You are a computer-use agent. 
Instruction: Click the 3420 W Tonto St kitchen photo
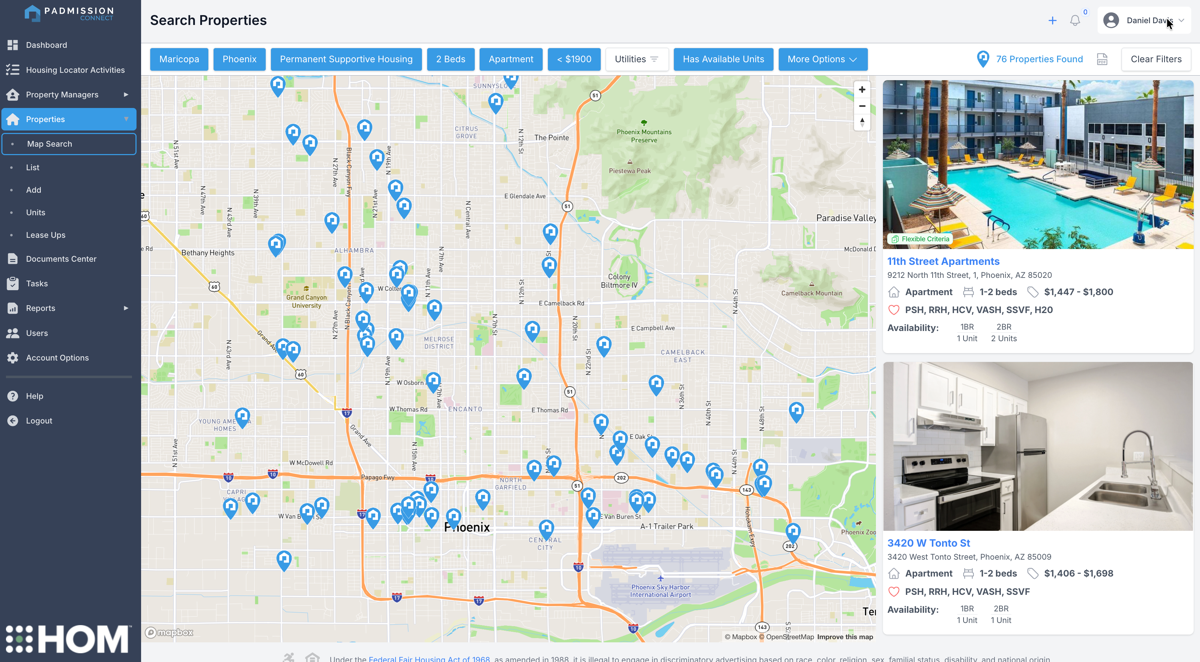pyautogui.click(x=1037, y=446)
